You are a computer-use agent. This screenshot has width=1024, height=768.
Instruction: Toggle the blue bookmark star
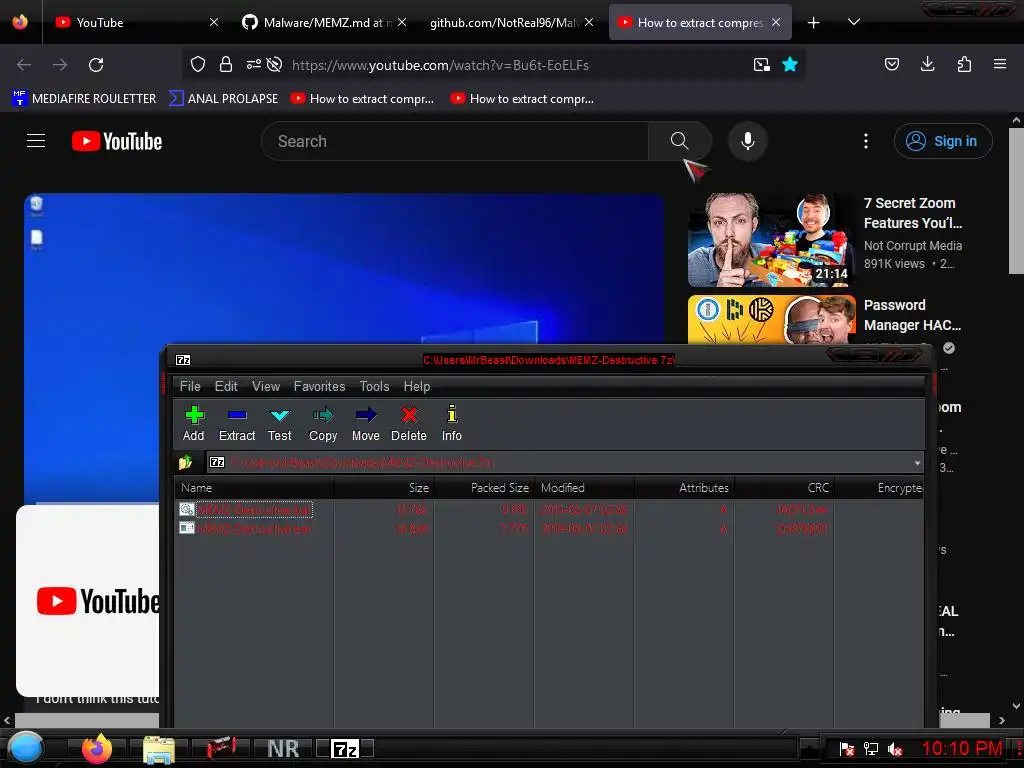790,64
